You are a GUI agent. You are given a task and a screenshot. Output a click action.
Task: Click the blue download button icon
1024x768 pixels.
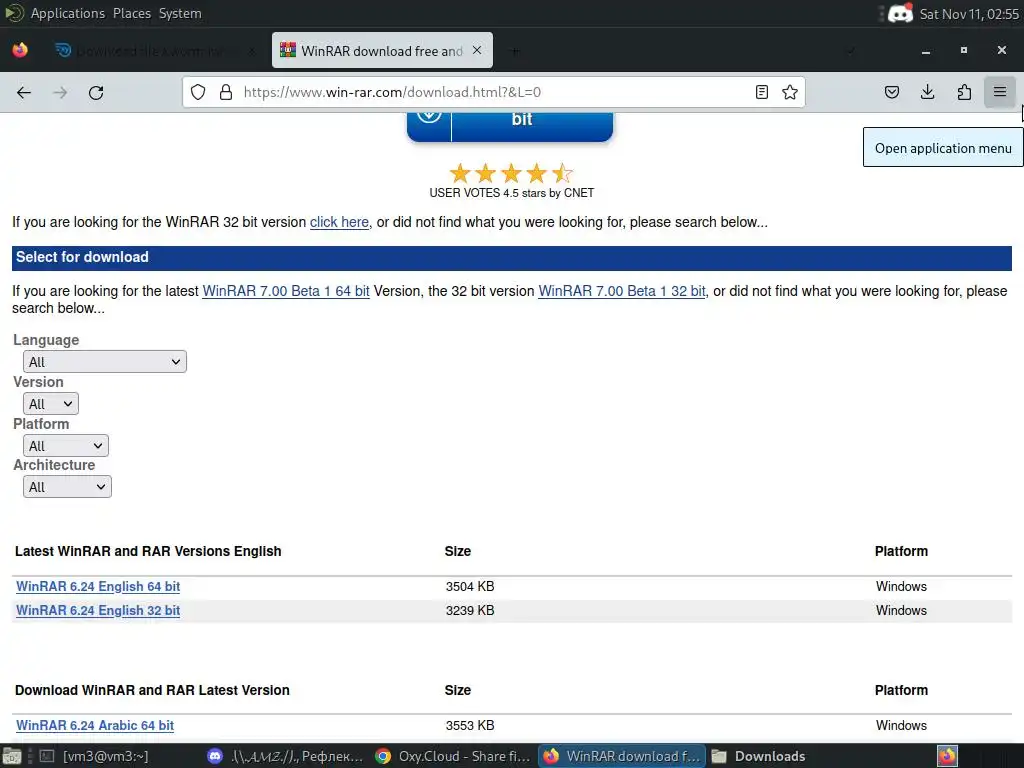pyautogui.click(x=429, y=118)
